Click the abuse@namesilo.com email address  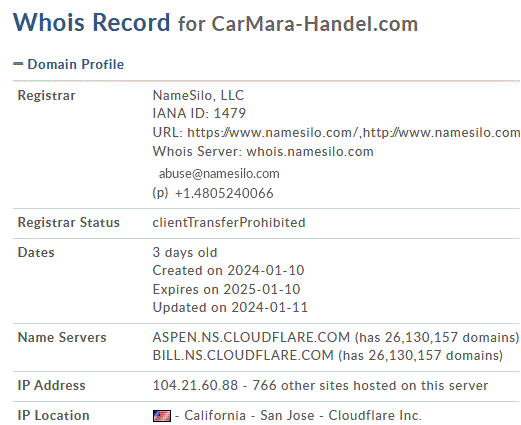(x=219, y=173)
